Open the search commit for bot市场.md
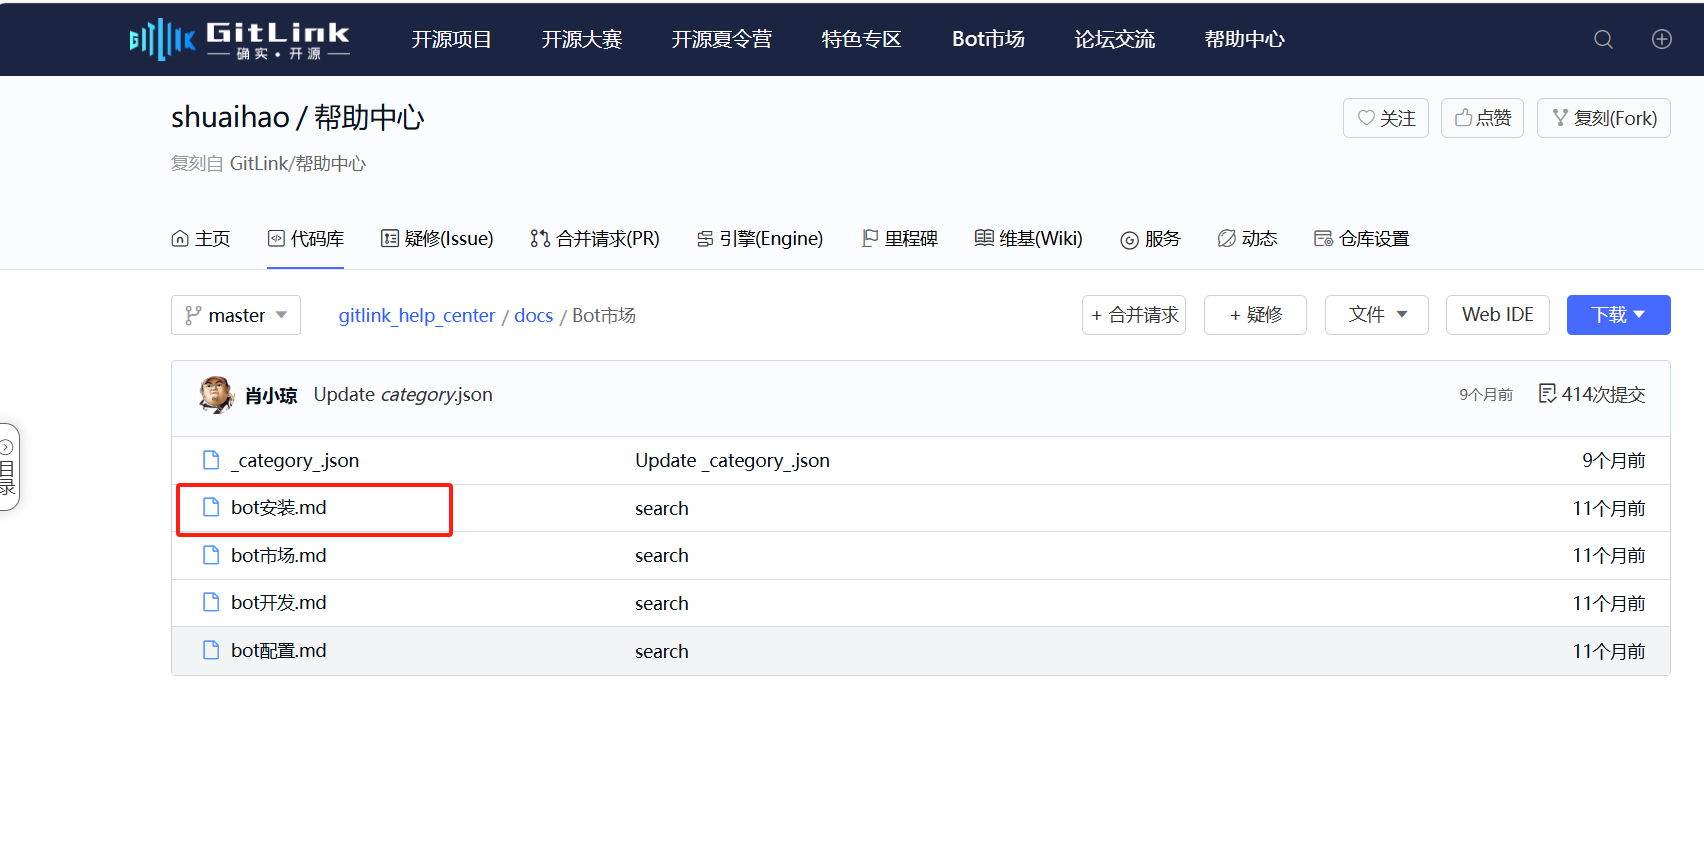Image resolution: width=1704 pixels, height=851 pixels. pos(662,555)
